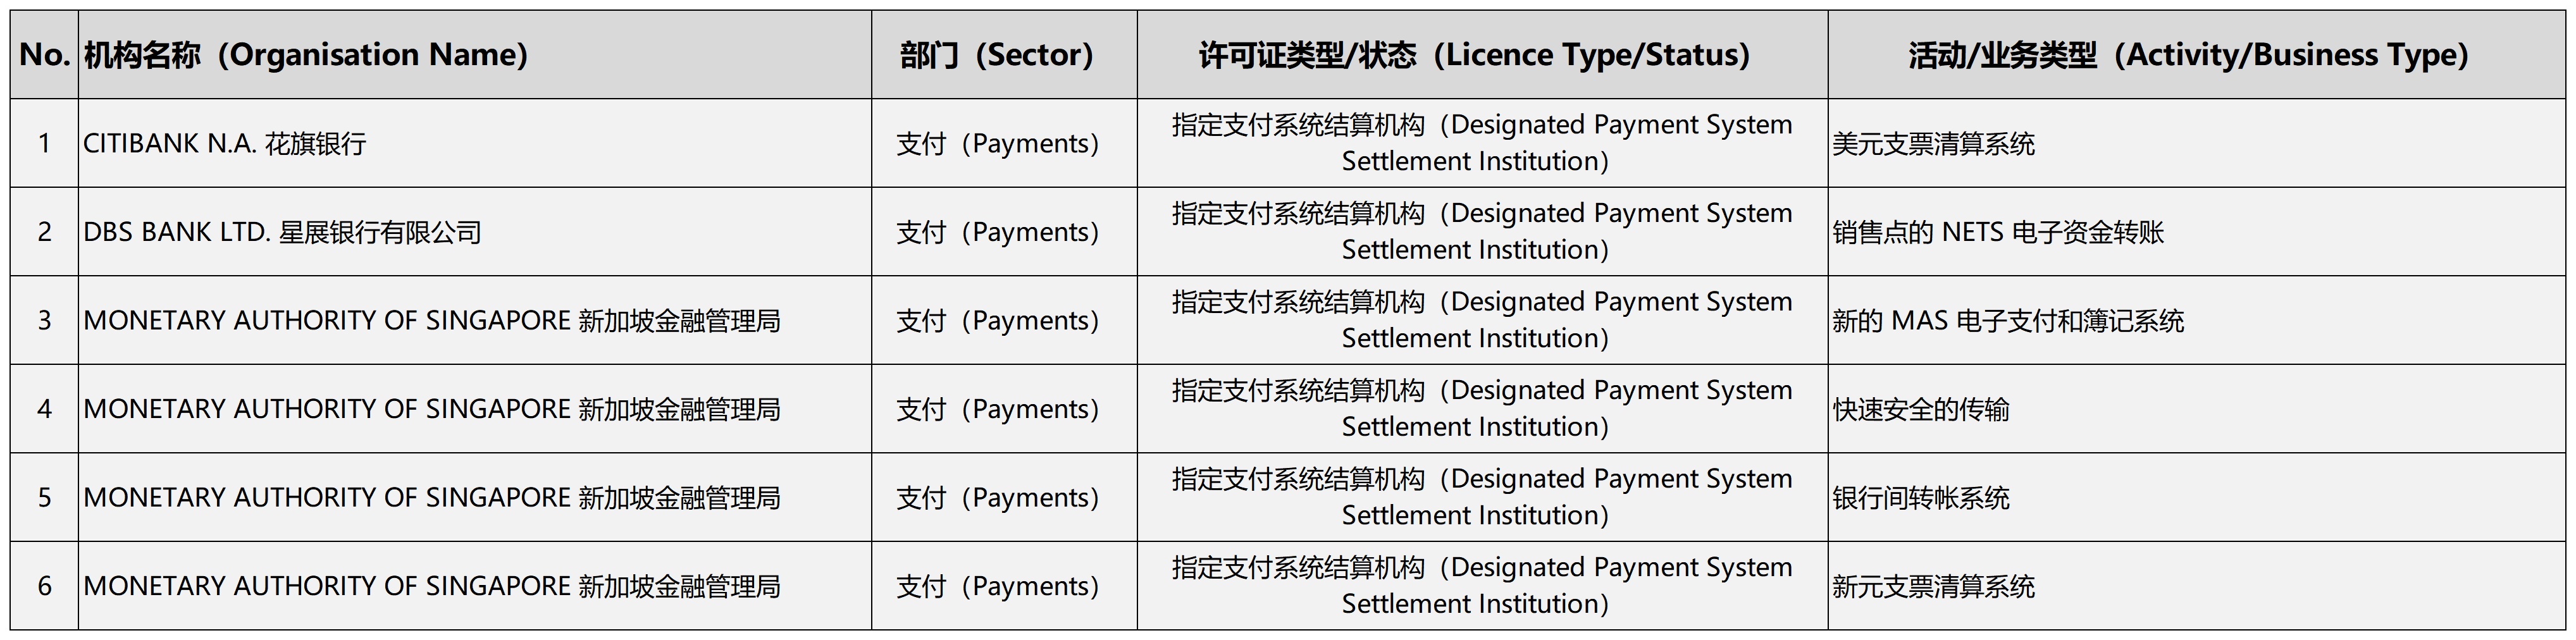Viewport: 2576px width, 640px height.
Task: Click the 许可证类型/状态 (Licence Type/Status) header
Action: [1482, 55]
